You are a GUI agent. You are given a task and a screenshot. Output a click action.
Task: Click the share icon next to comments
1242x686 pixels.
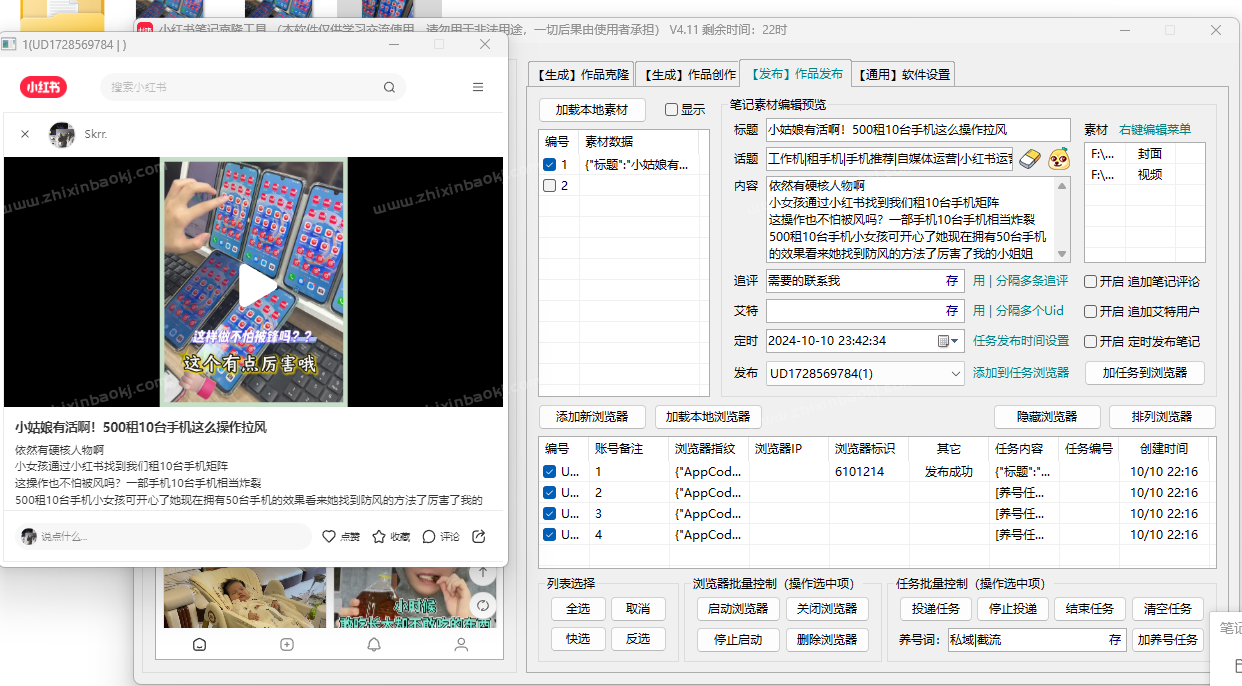click(x=478, y=536)
